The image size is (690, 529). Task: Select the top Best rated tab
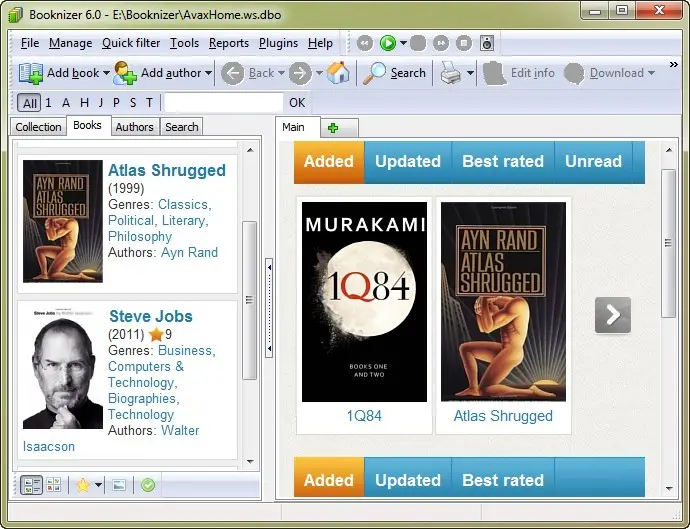click(503, 161)
